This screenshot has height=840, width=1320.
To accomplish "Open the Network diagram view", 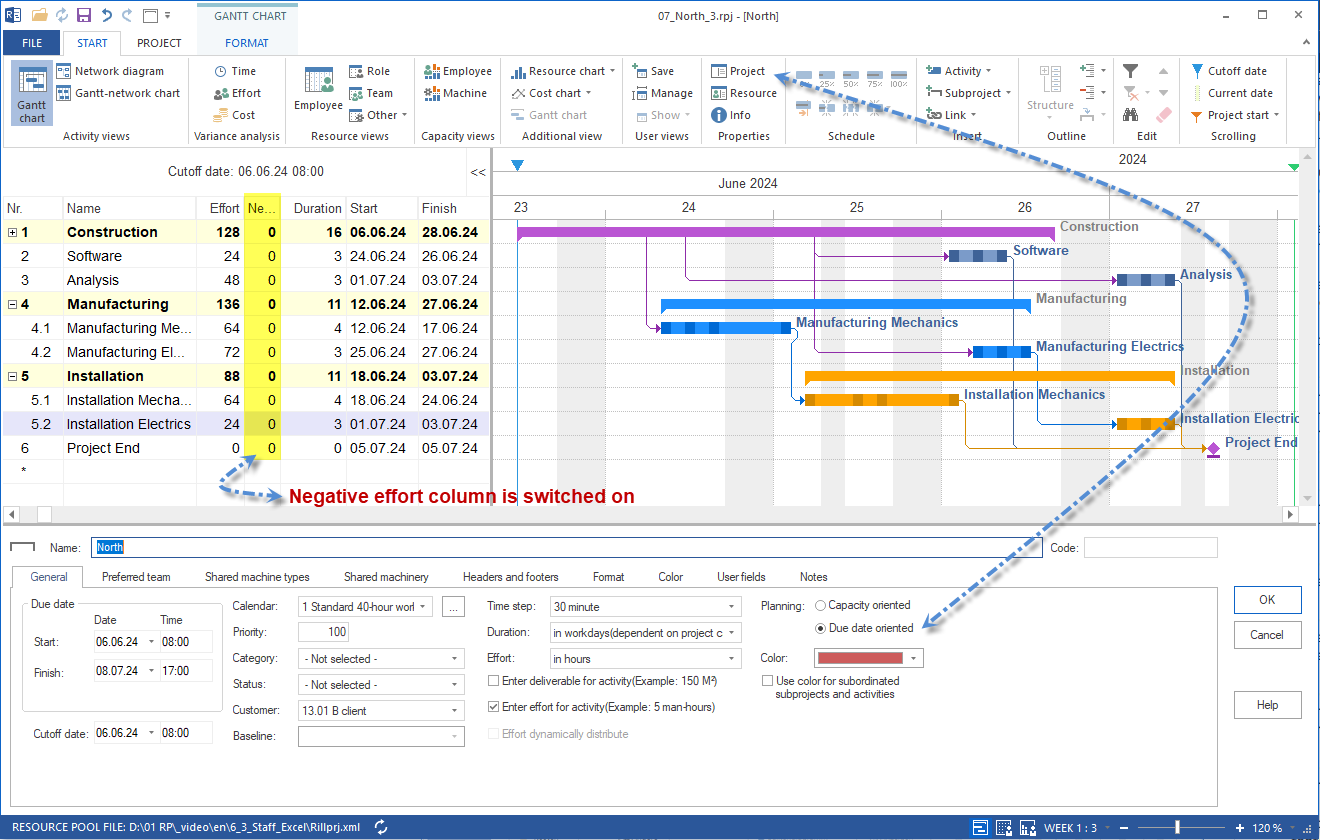I will click(118, 71).
